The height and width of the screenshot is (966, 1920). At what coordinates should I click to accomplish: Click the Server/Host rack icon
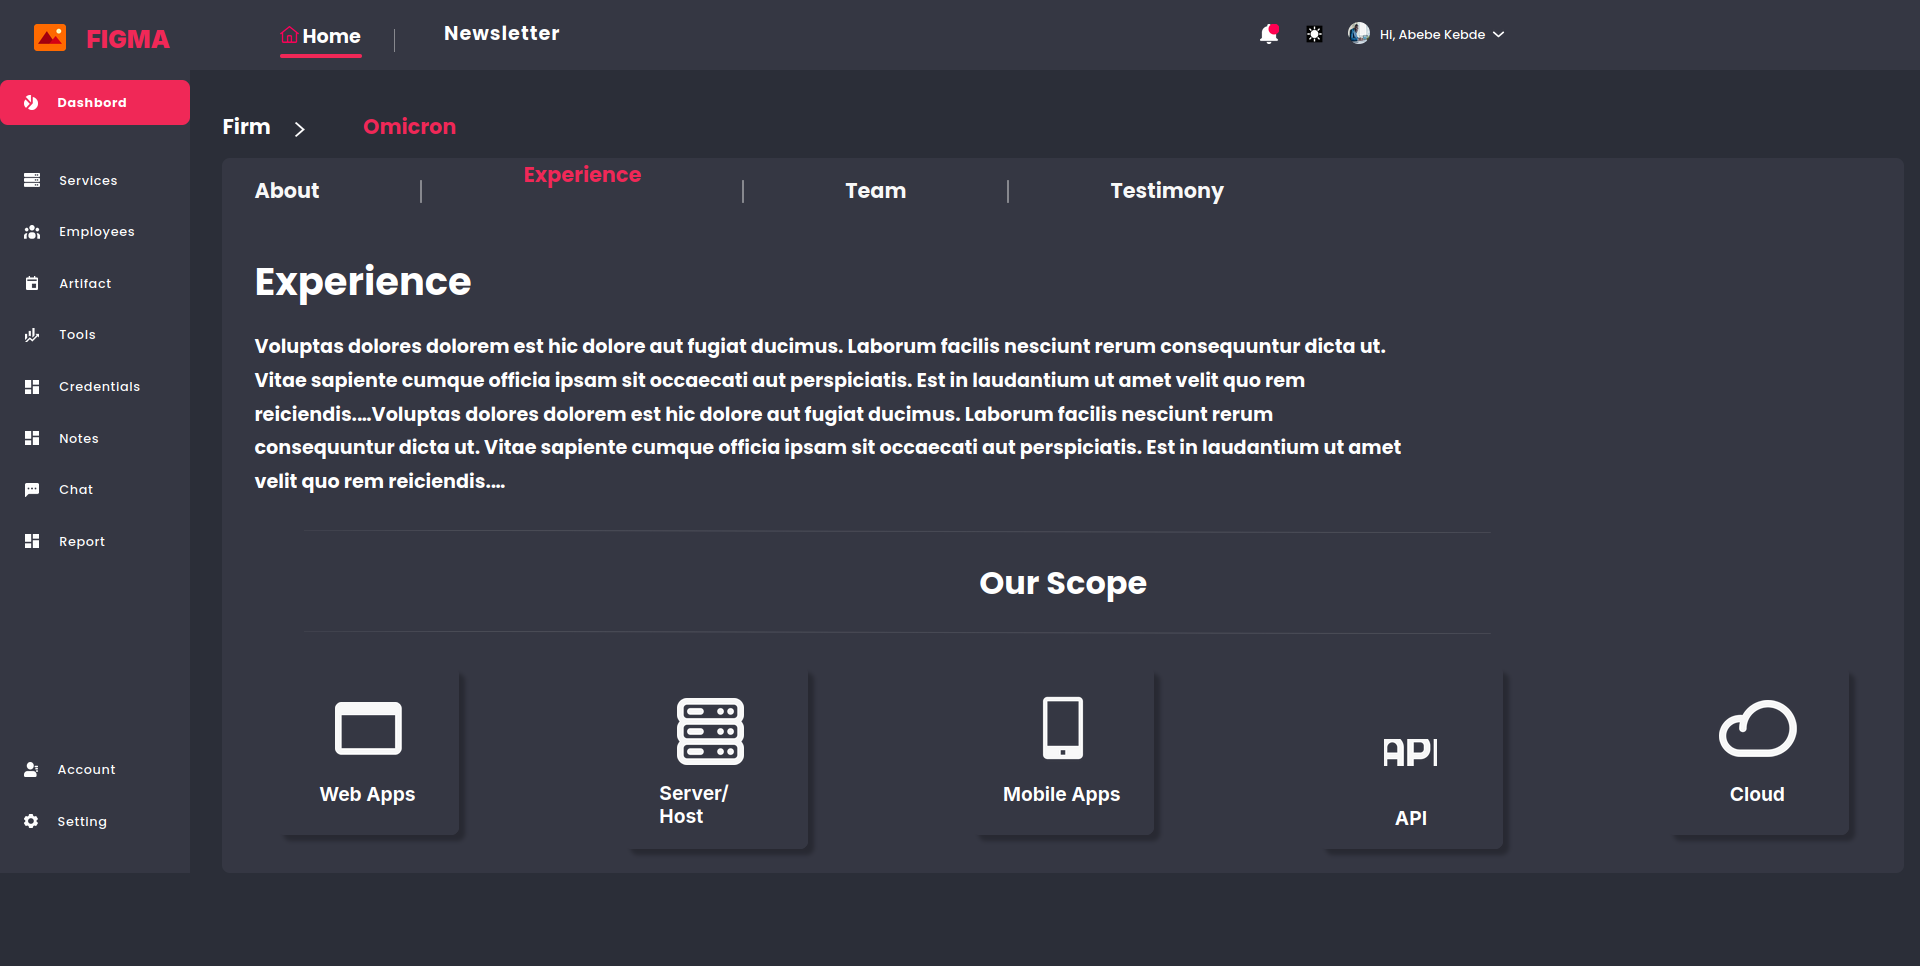710,731
